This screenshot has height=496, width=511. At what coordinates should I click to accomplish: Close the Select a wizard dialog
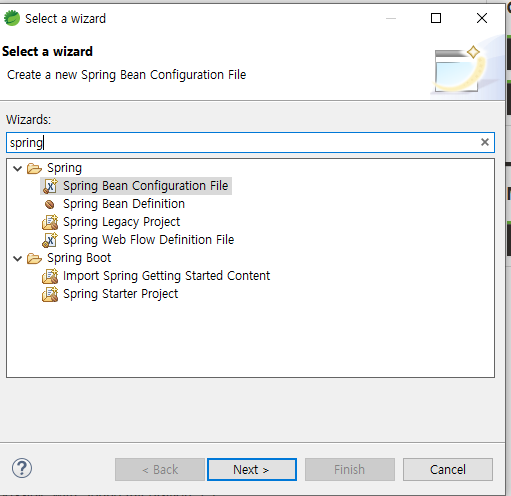coord(482,18)
